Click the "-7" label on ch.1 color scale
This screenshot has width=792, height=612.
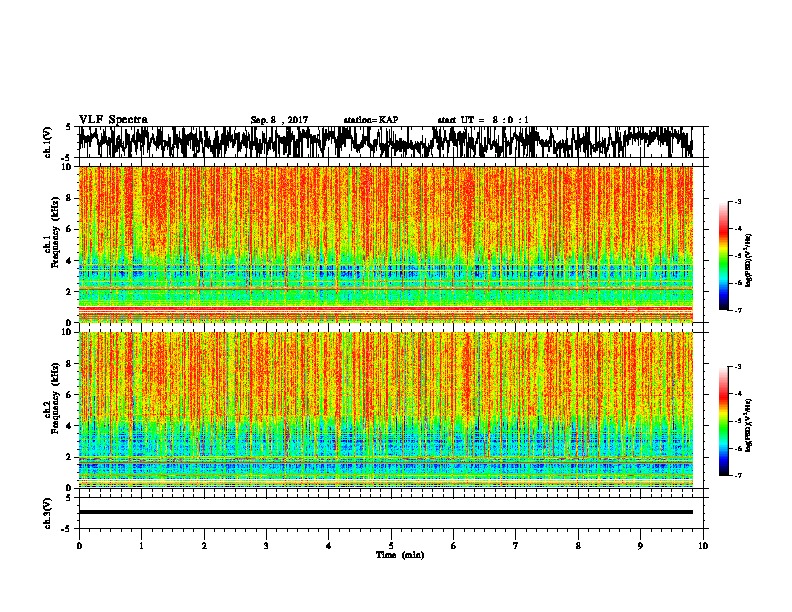[737, 310]
